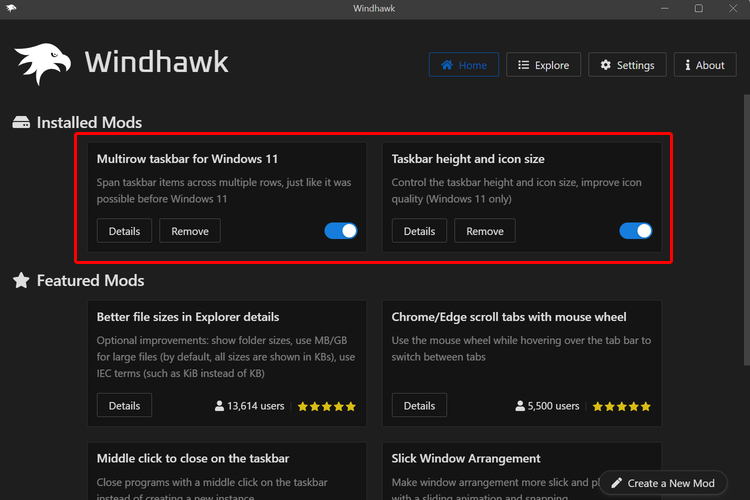Click description starting Optional improvements: show folder sizes
The width and height of the screenshot is (750, 500).
pyautogui.click(x=226, y=356)
